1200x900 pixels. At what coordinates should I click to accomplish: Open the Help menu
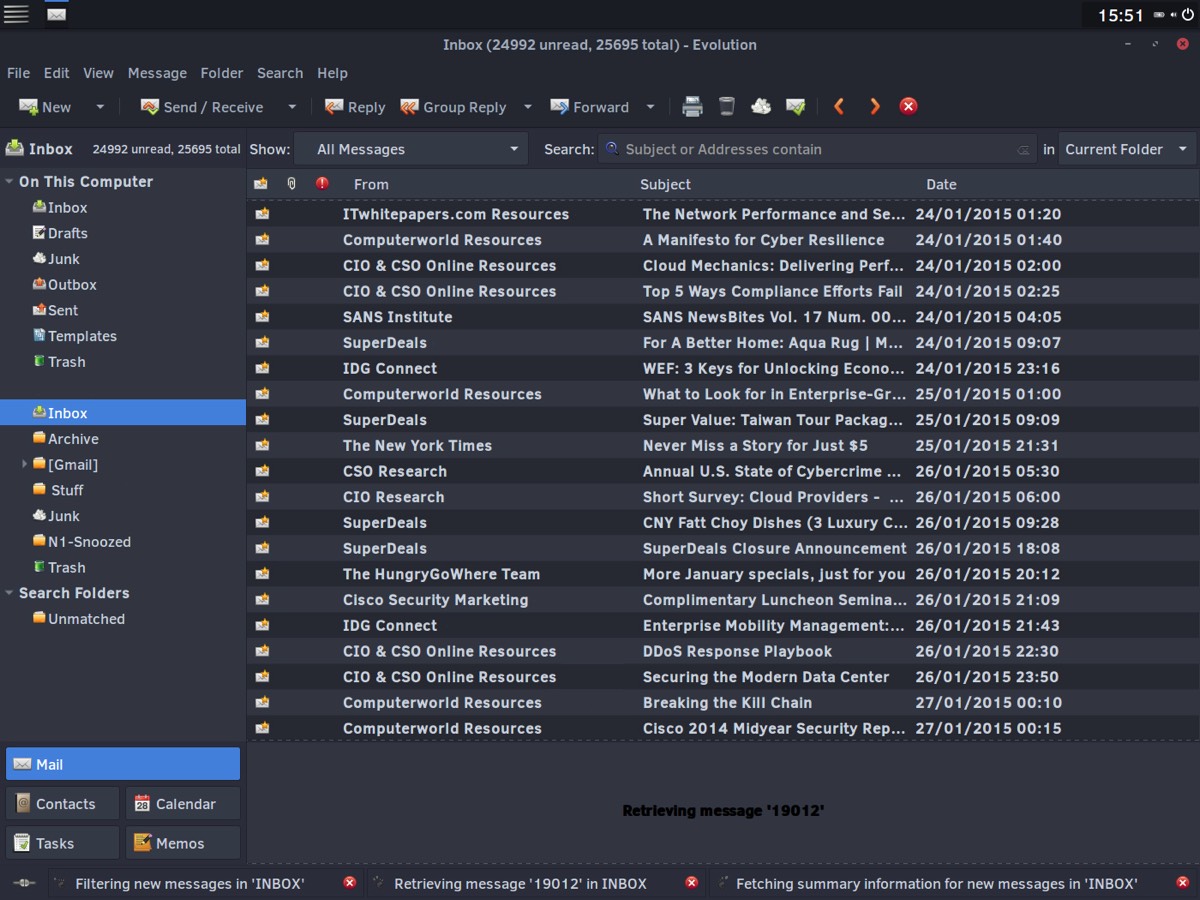(333, 73)
